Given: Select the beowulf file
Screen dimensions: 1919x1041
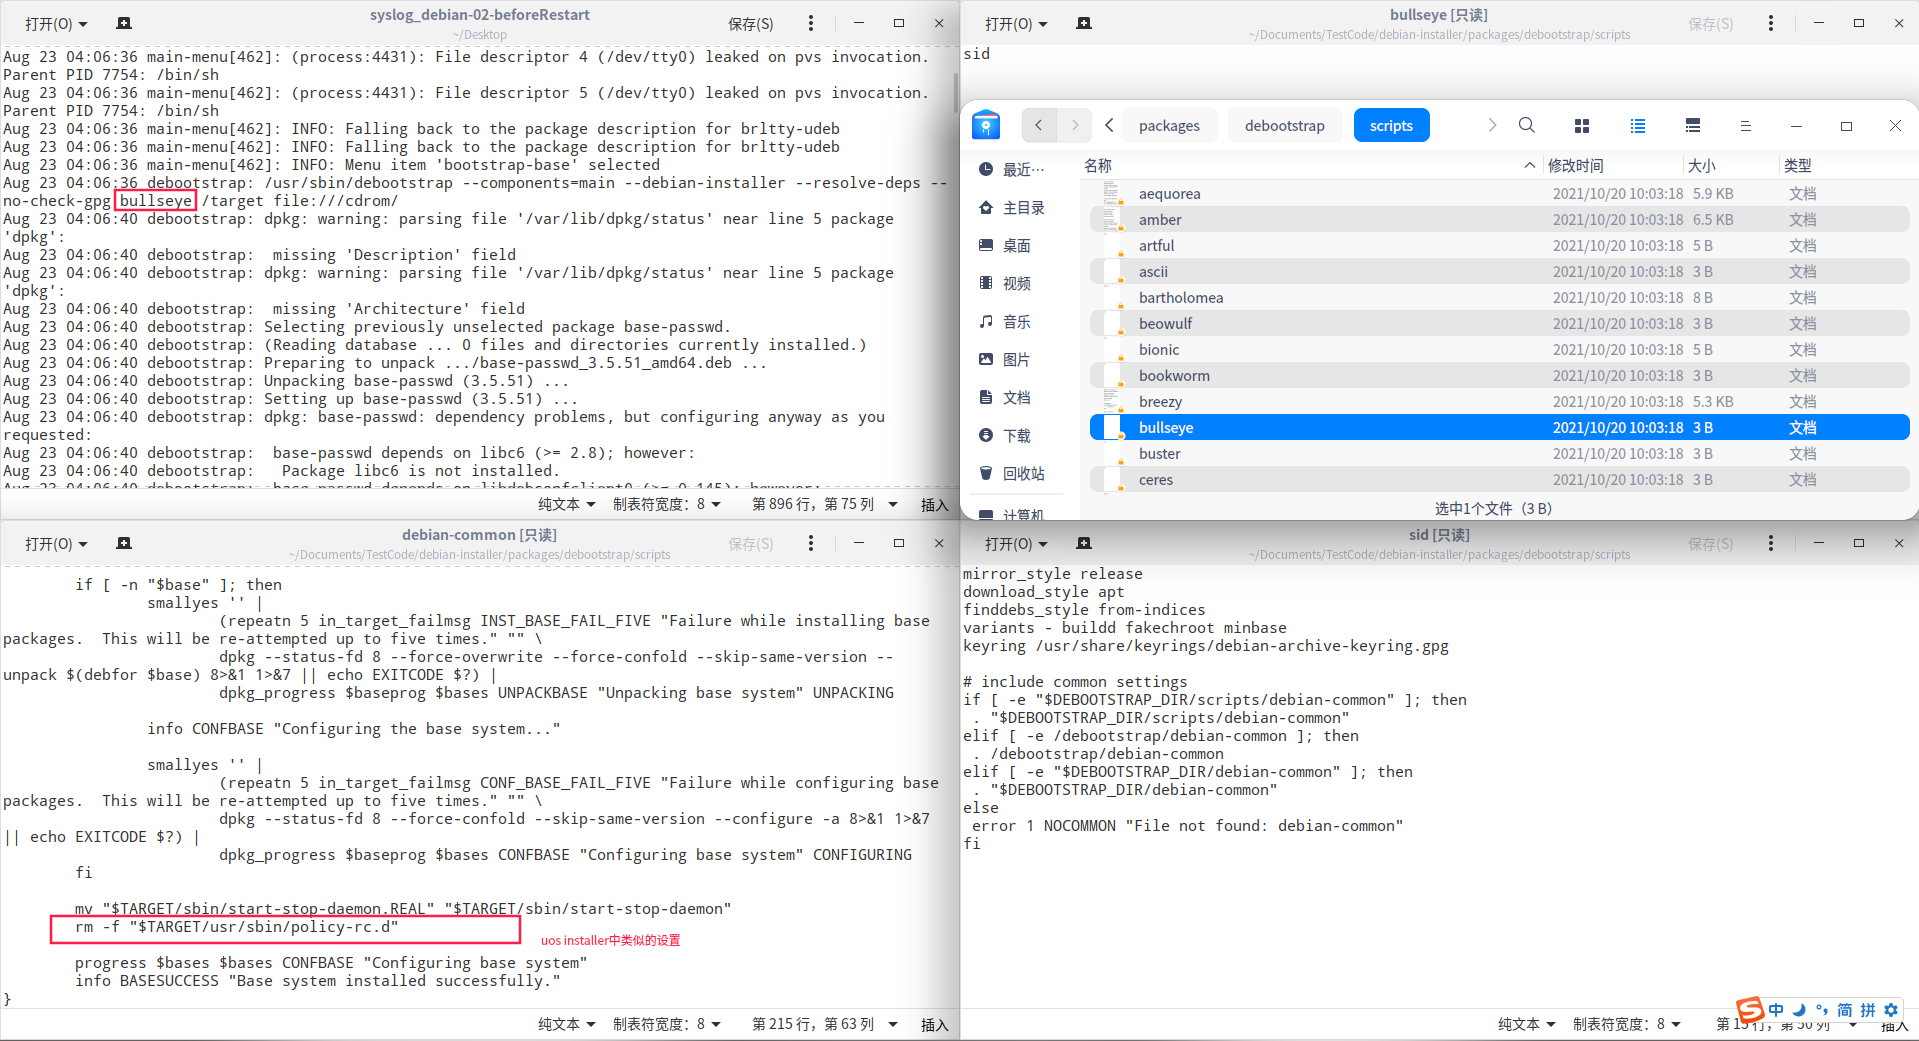Looking at the screenshot, I should (1500, 323).
